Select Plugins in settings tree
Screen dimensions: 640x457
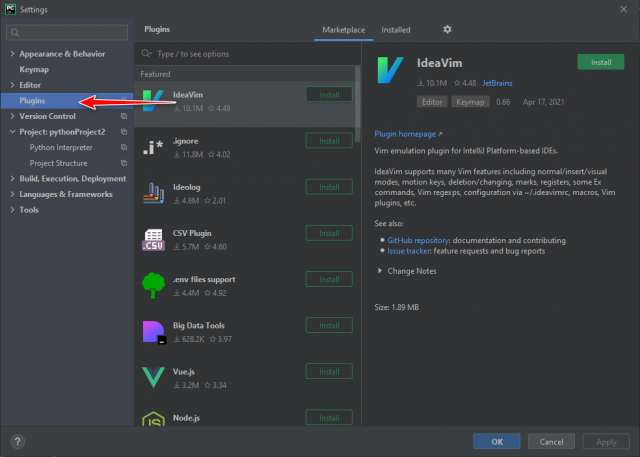click(32, 101)
